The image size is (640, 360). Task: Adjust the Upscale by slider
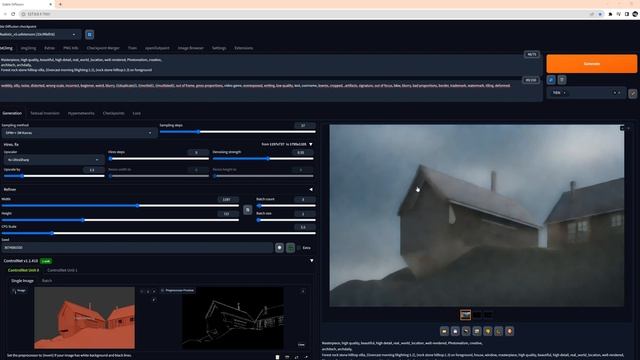coord(54,176)
